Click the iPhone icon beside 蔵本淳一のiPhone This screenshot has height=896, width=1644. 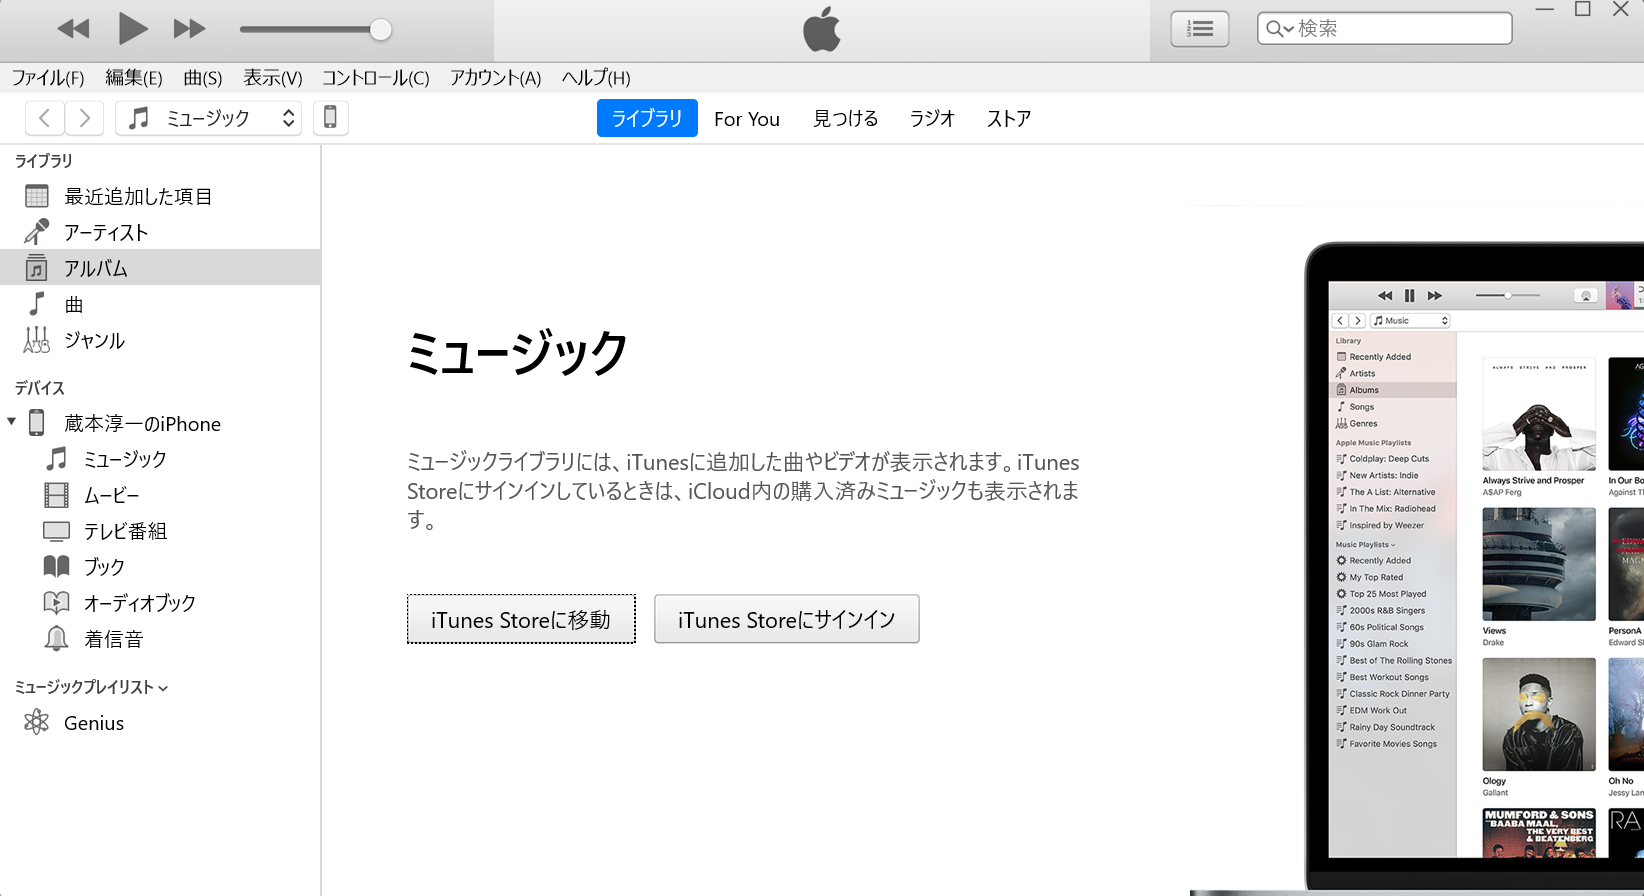(37, 423)
